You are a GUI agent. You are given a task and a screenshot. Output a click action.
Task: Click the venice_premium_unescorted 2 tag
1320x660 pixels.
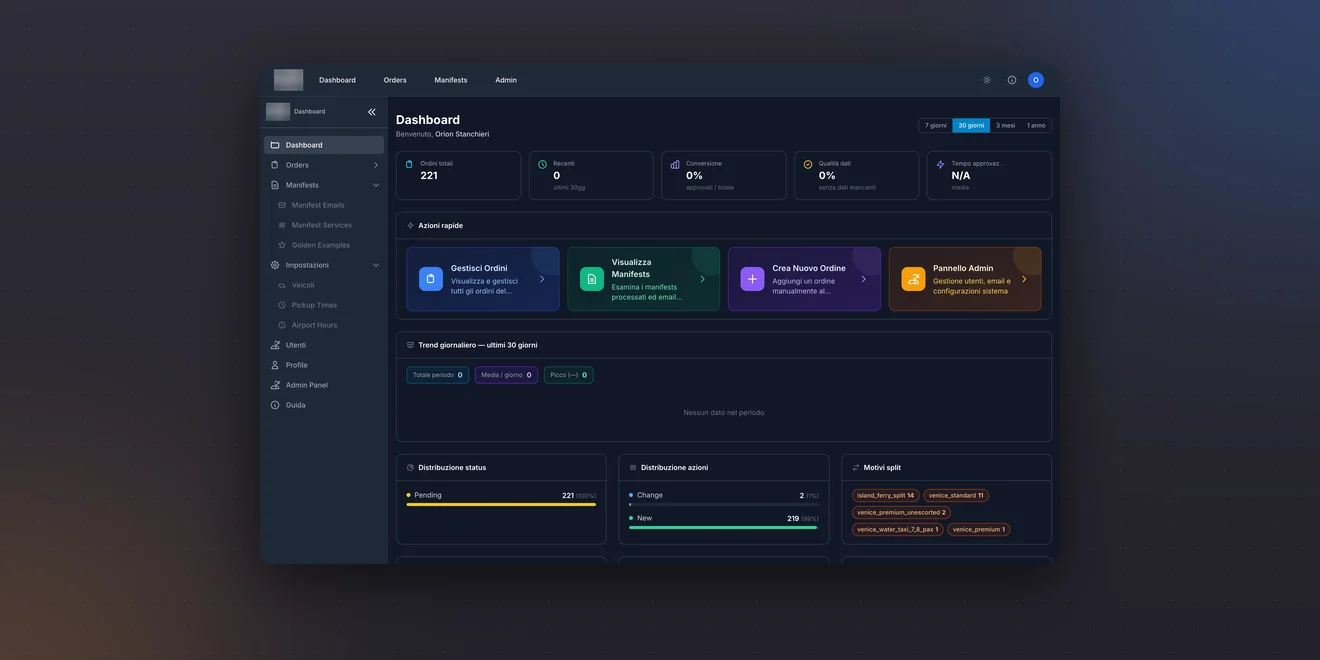[901, 512]
